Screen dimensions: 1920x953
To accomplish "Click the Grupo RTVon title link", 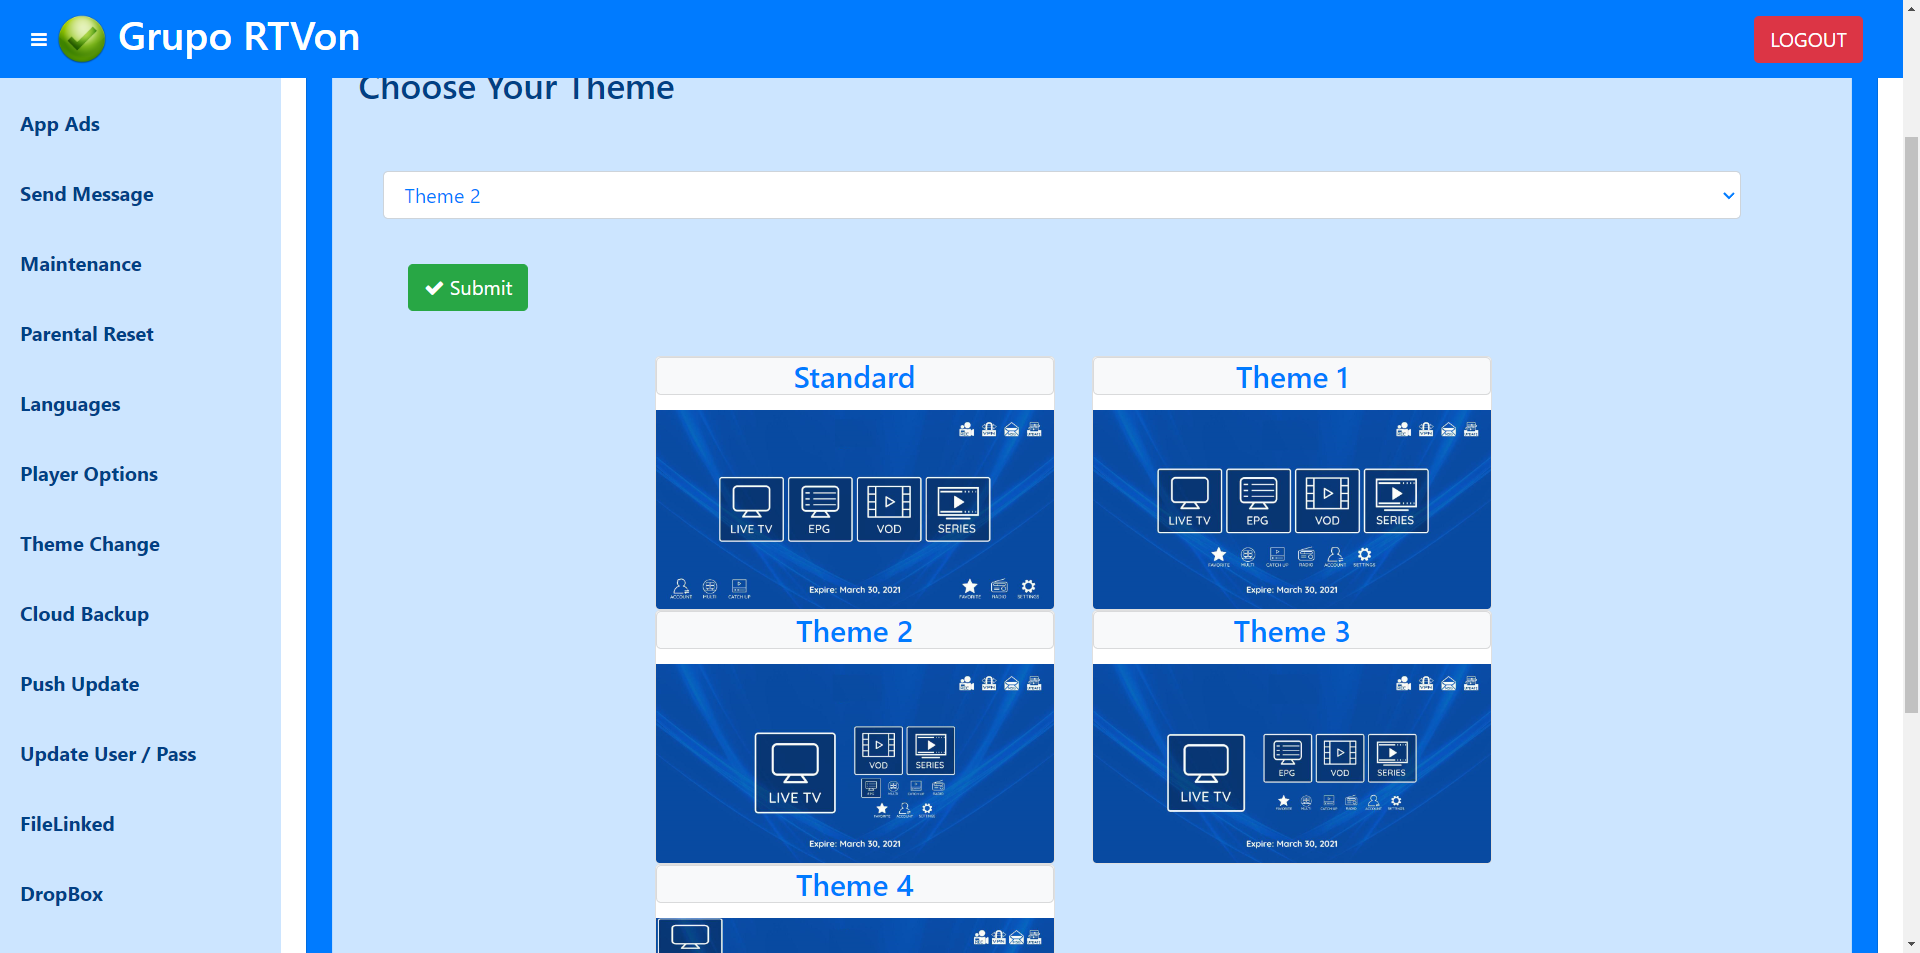I will 238,38.
